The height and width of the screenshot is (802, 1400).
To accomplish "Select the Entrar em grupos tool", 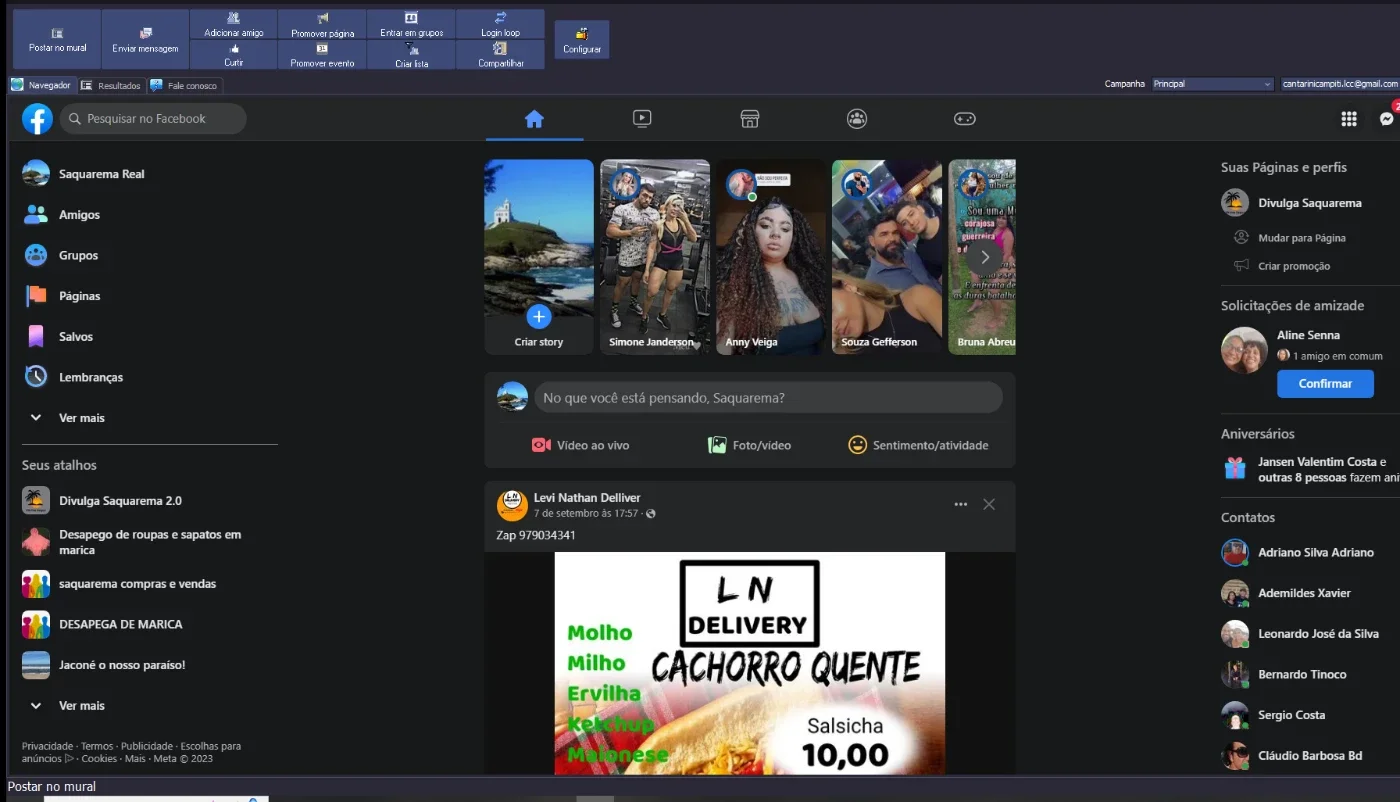I will [411, 25].
